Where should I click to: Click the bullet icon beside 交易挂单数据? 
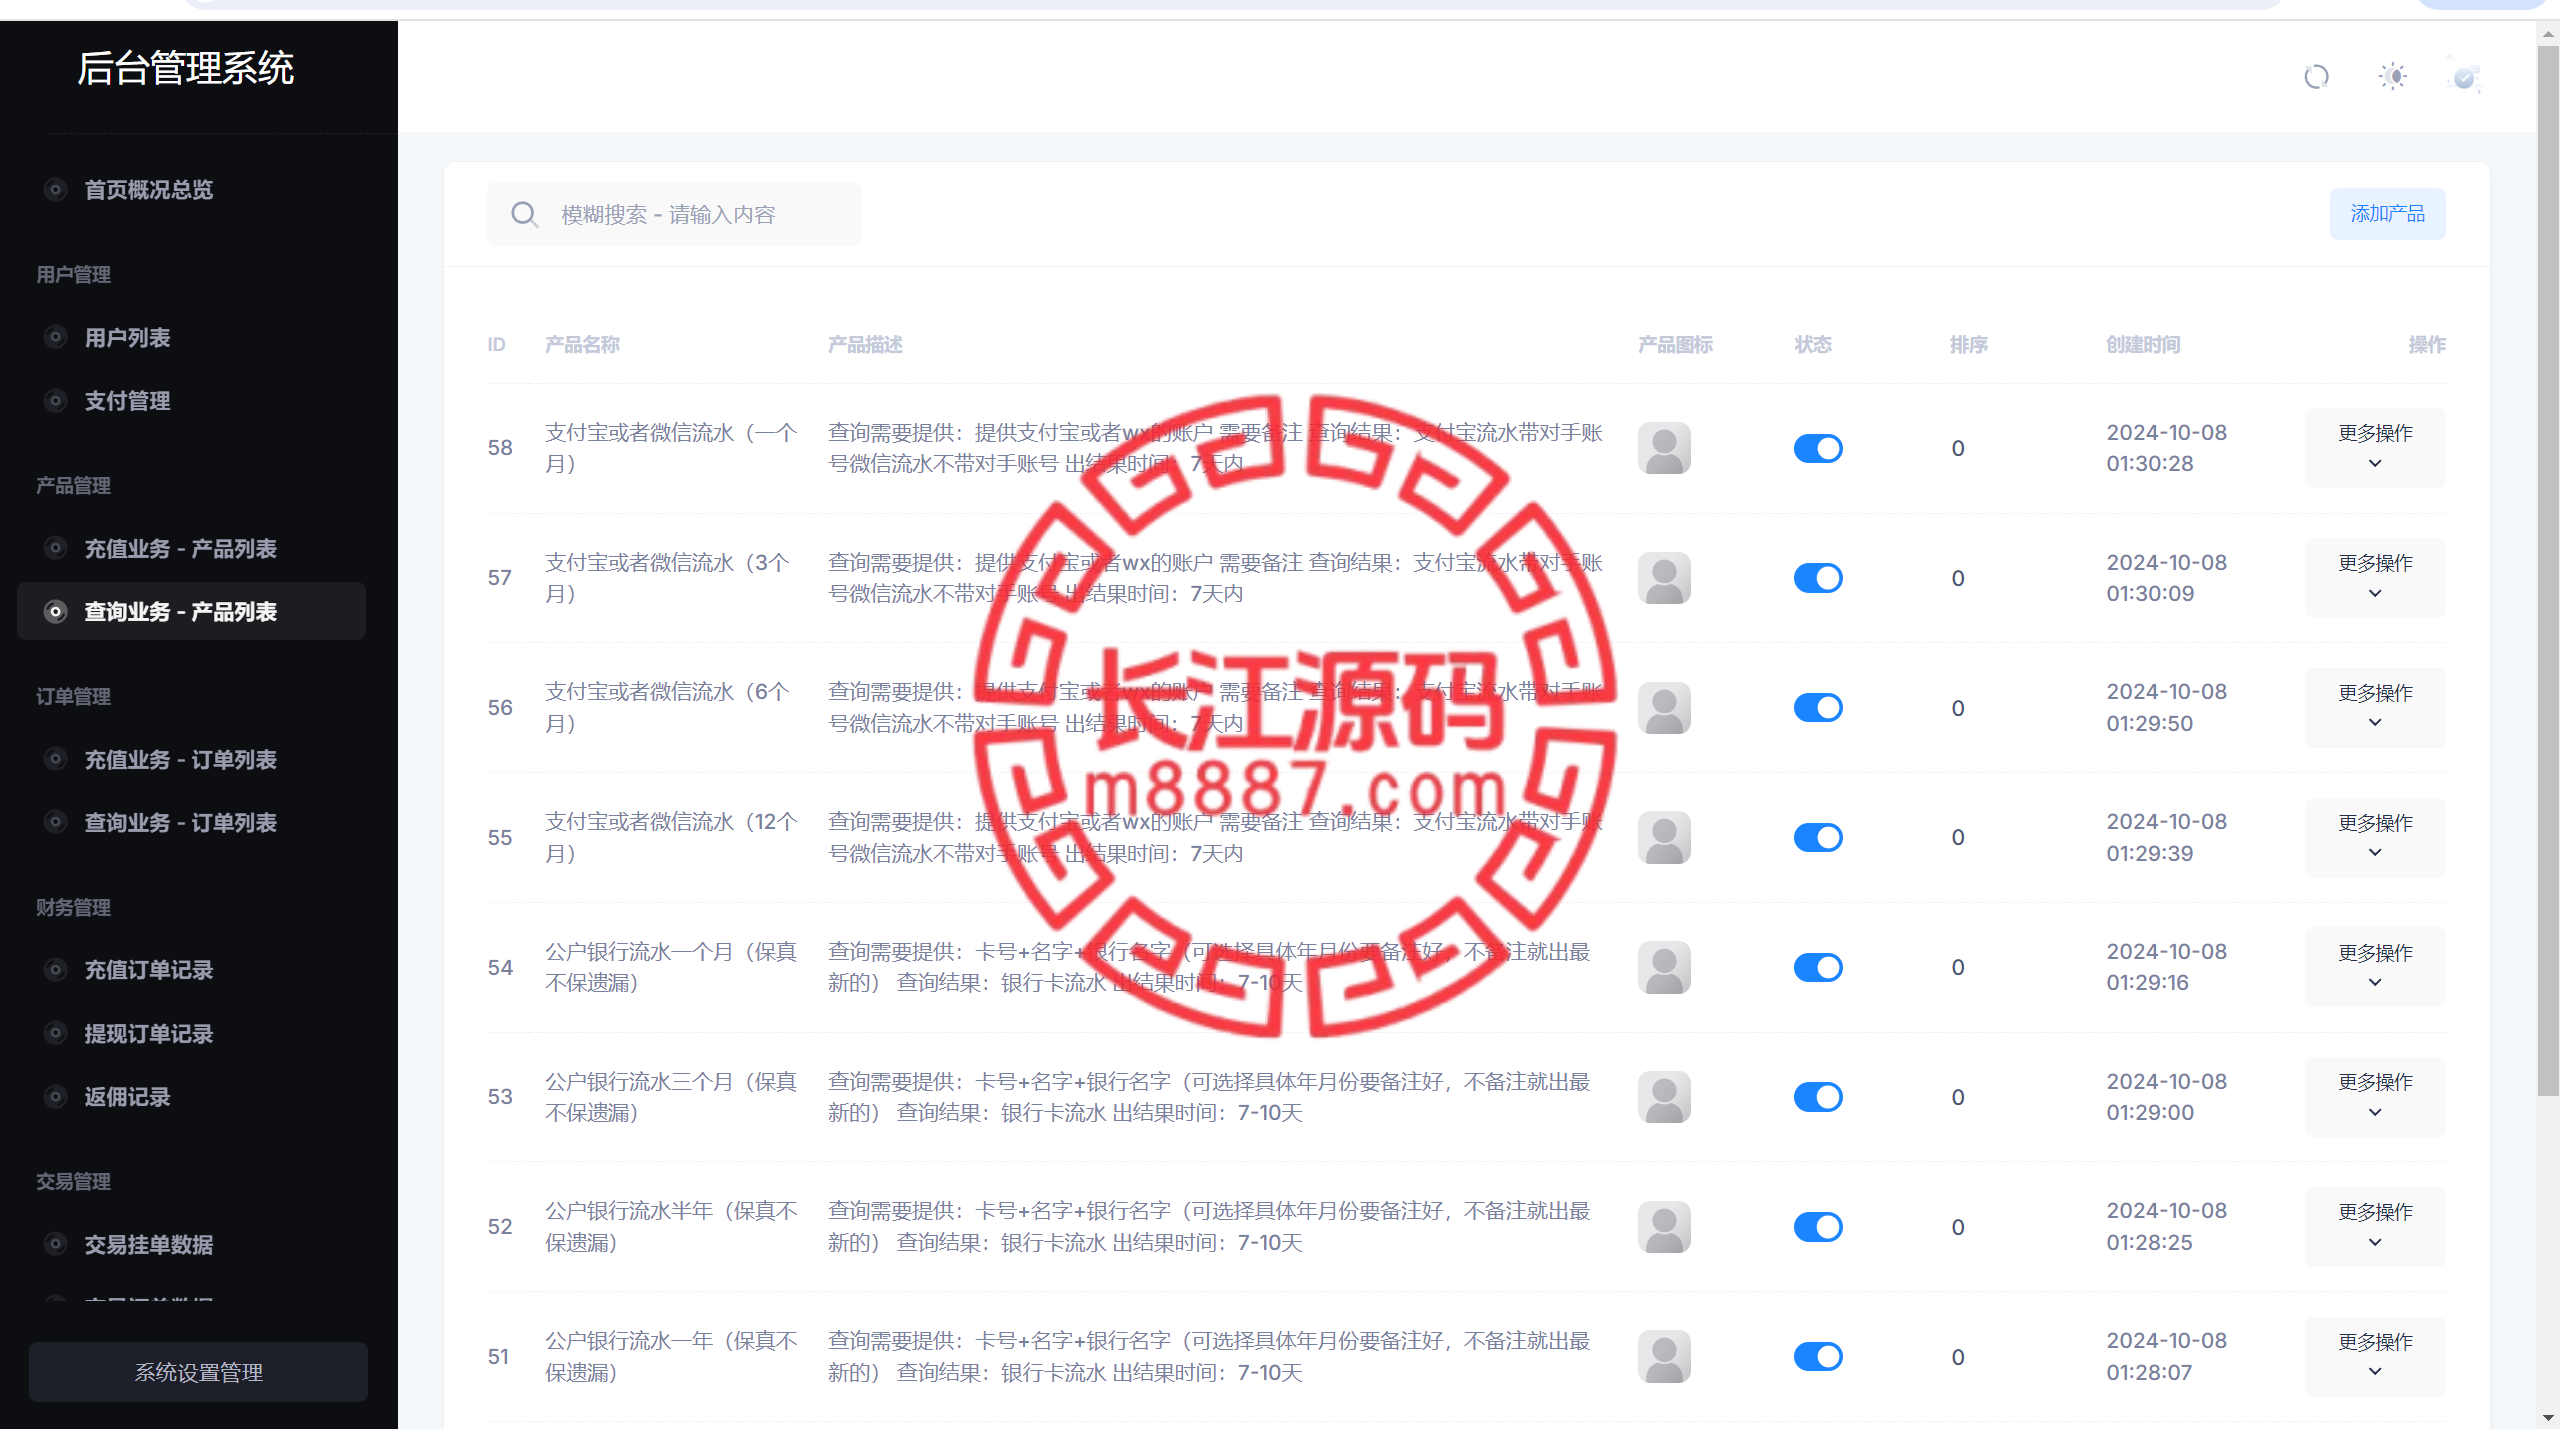(56, 1244)
